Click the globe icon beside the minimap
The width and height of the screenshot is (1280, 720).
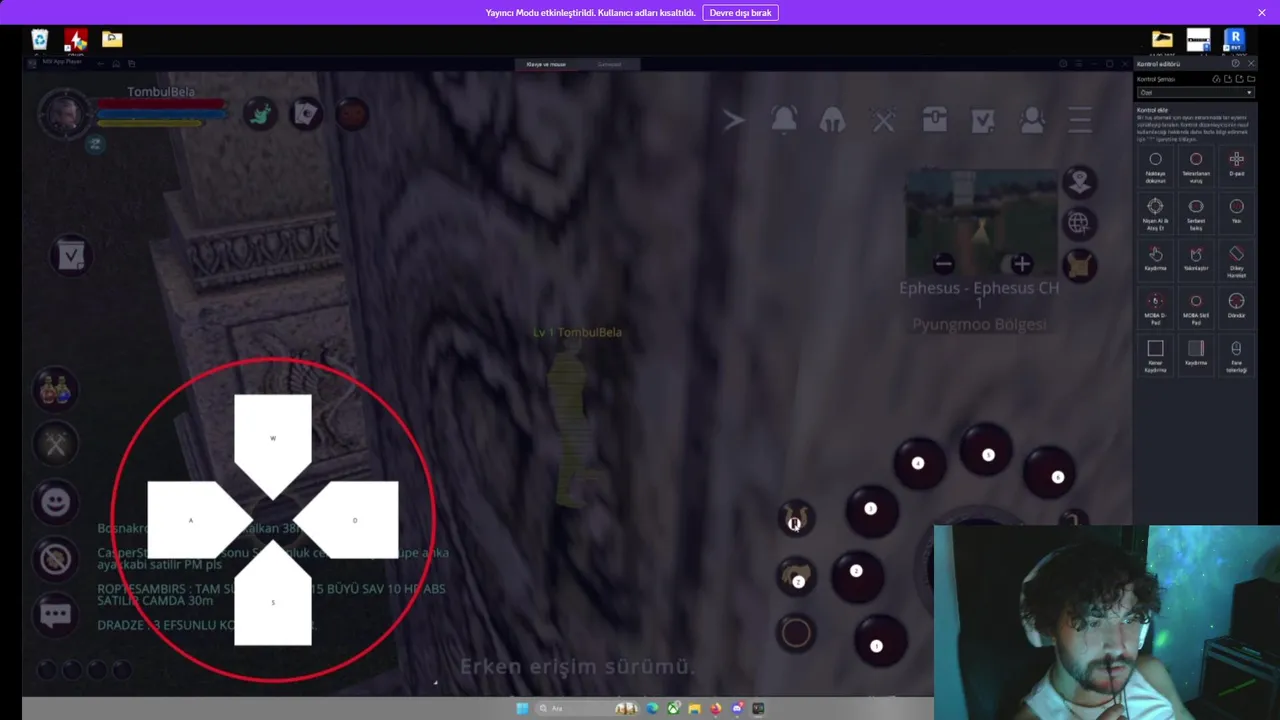coord(1078,223)
